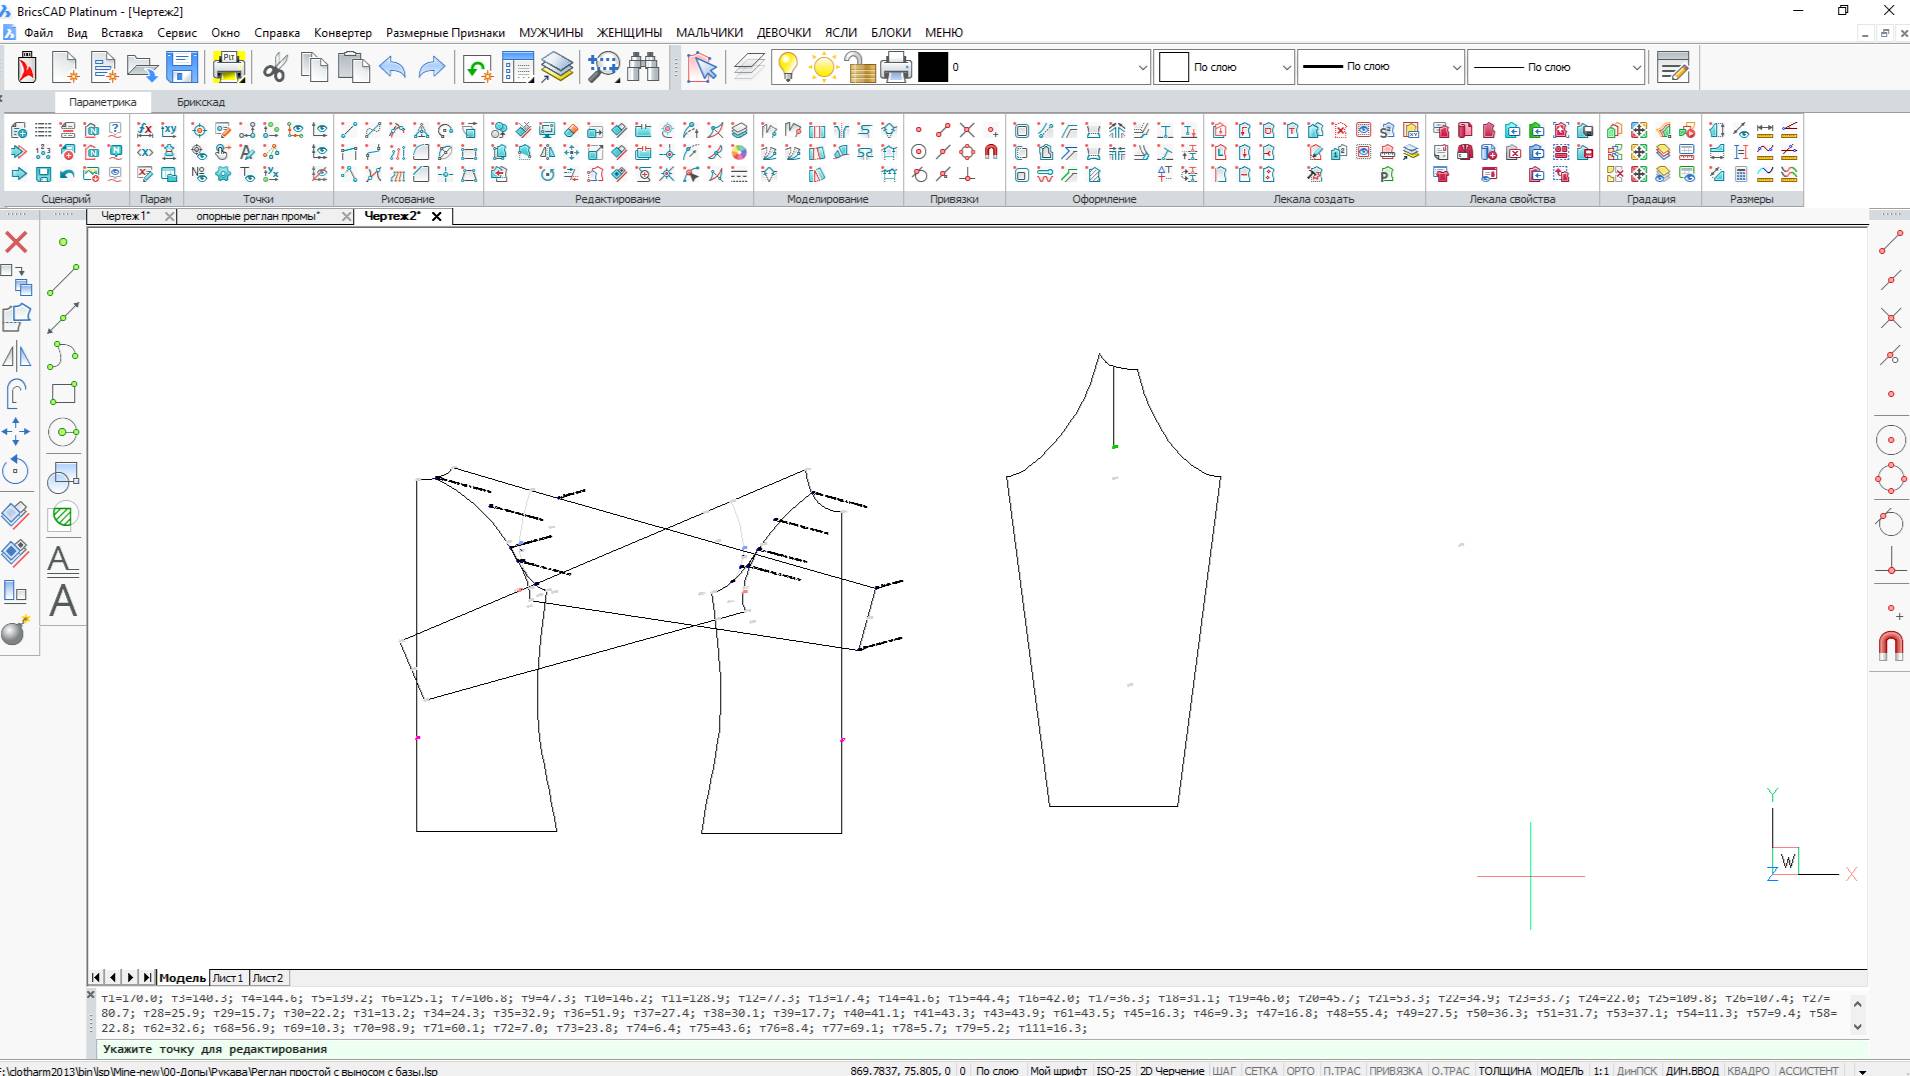Toggle ШАГ snap mode in status bar
The height and width of the screenshot is (1076, 1910).
click(x=1224, y=1070)
